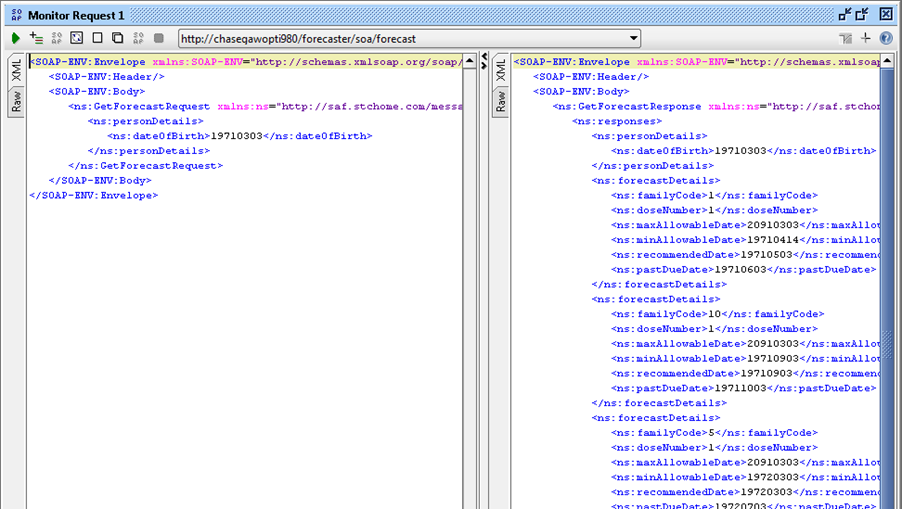Click into the endpoint URL field
The height and width of the screenshot is (509, 902).
(403, 39)
